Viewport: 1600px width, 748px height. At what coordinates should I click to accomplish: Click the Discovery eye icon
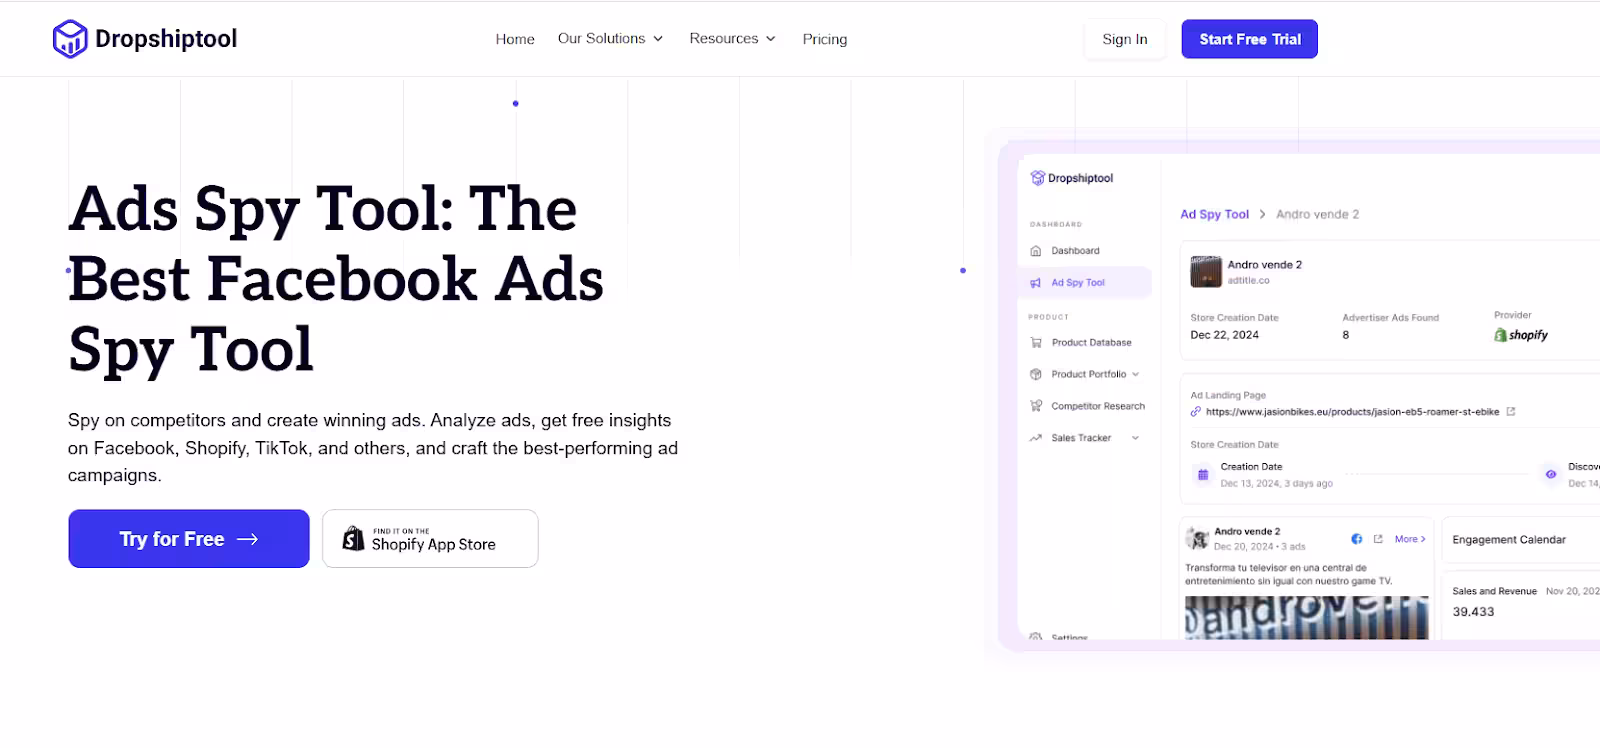click(1551, 474)
